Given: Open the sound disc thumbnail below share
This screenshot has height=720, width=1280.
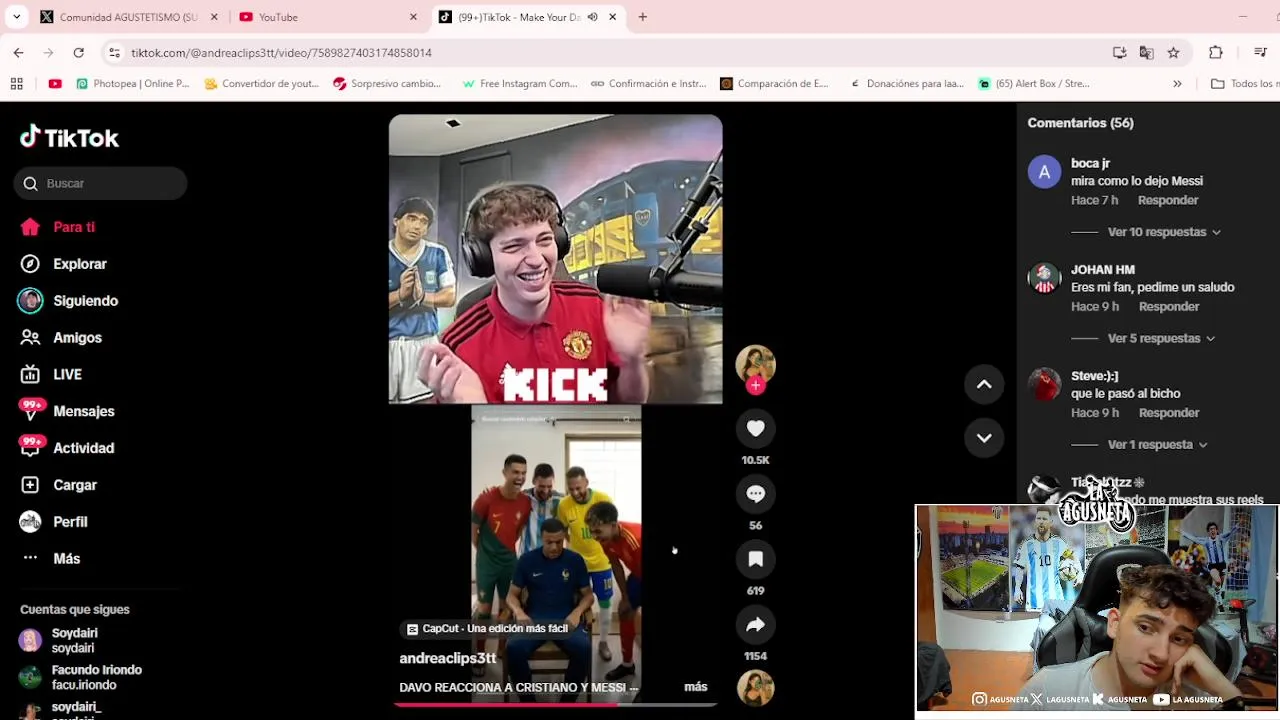Looking at the screenshot, I should pyautogui.click(x=755, y=688).
